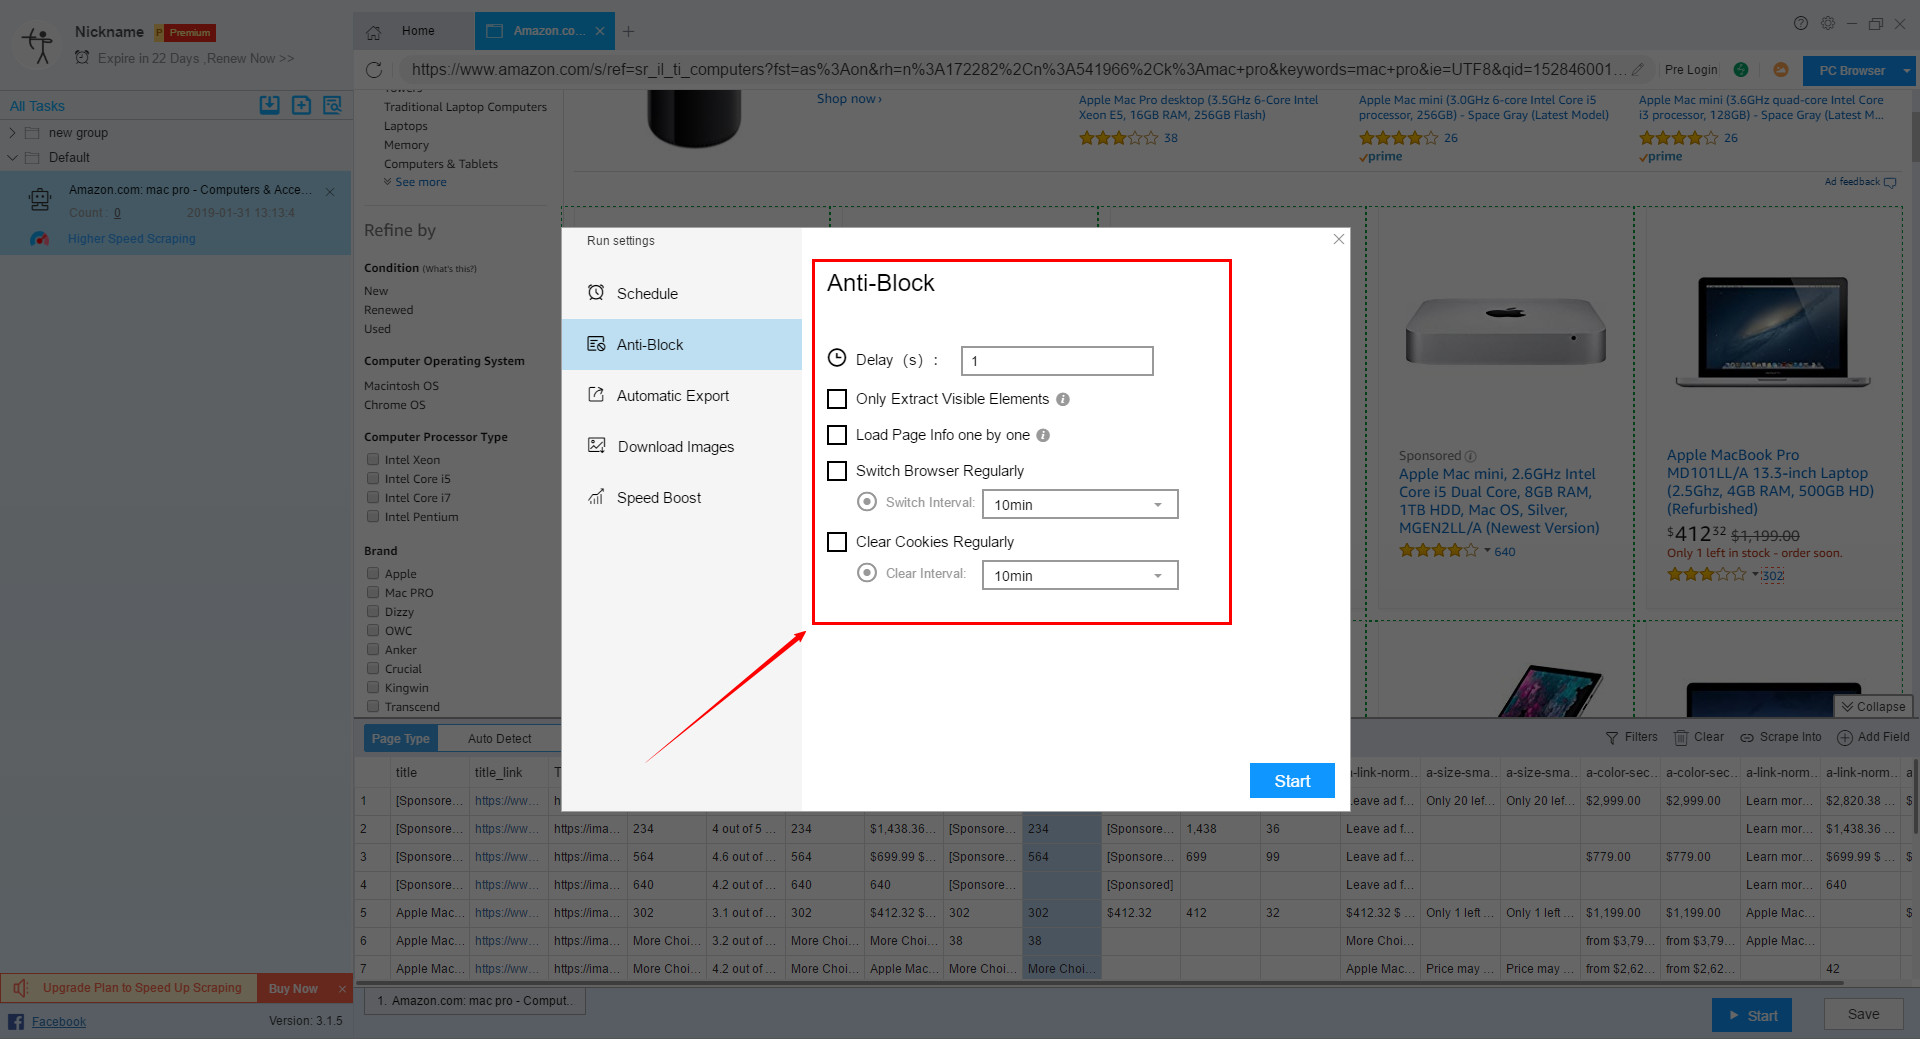The width and height of the screenshot is (1920, 1039).
Task: Switch to the Home tab
Action: coord(416,31)
